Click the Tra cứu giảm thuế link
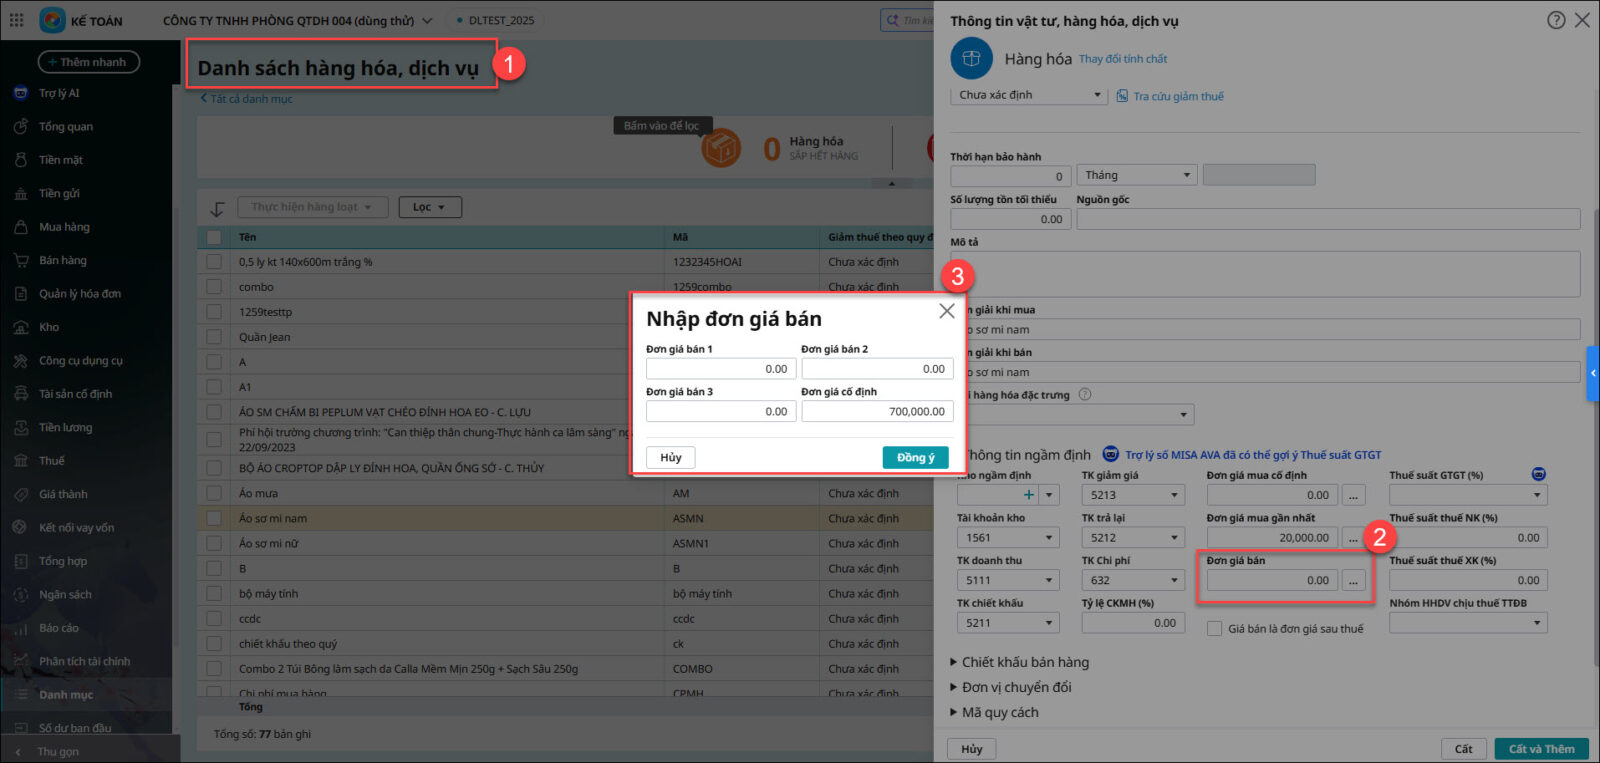Image resolution: width=1600 pixels, height=763 pixels. [x=1177, y=96]
